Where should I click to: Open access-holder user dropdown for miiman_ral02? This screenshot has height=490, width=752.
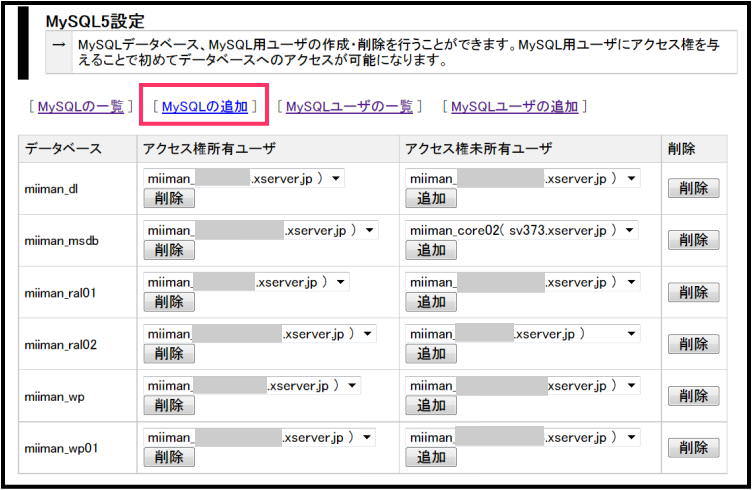point(259,334)
